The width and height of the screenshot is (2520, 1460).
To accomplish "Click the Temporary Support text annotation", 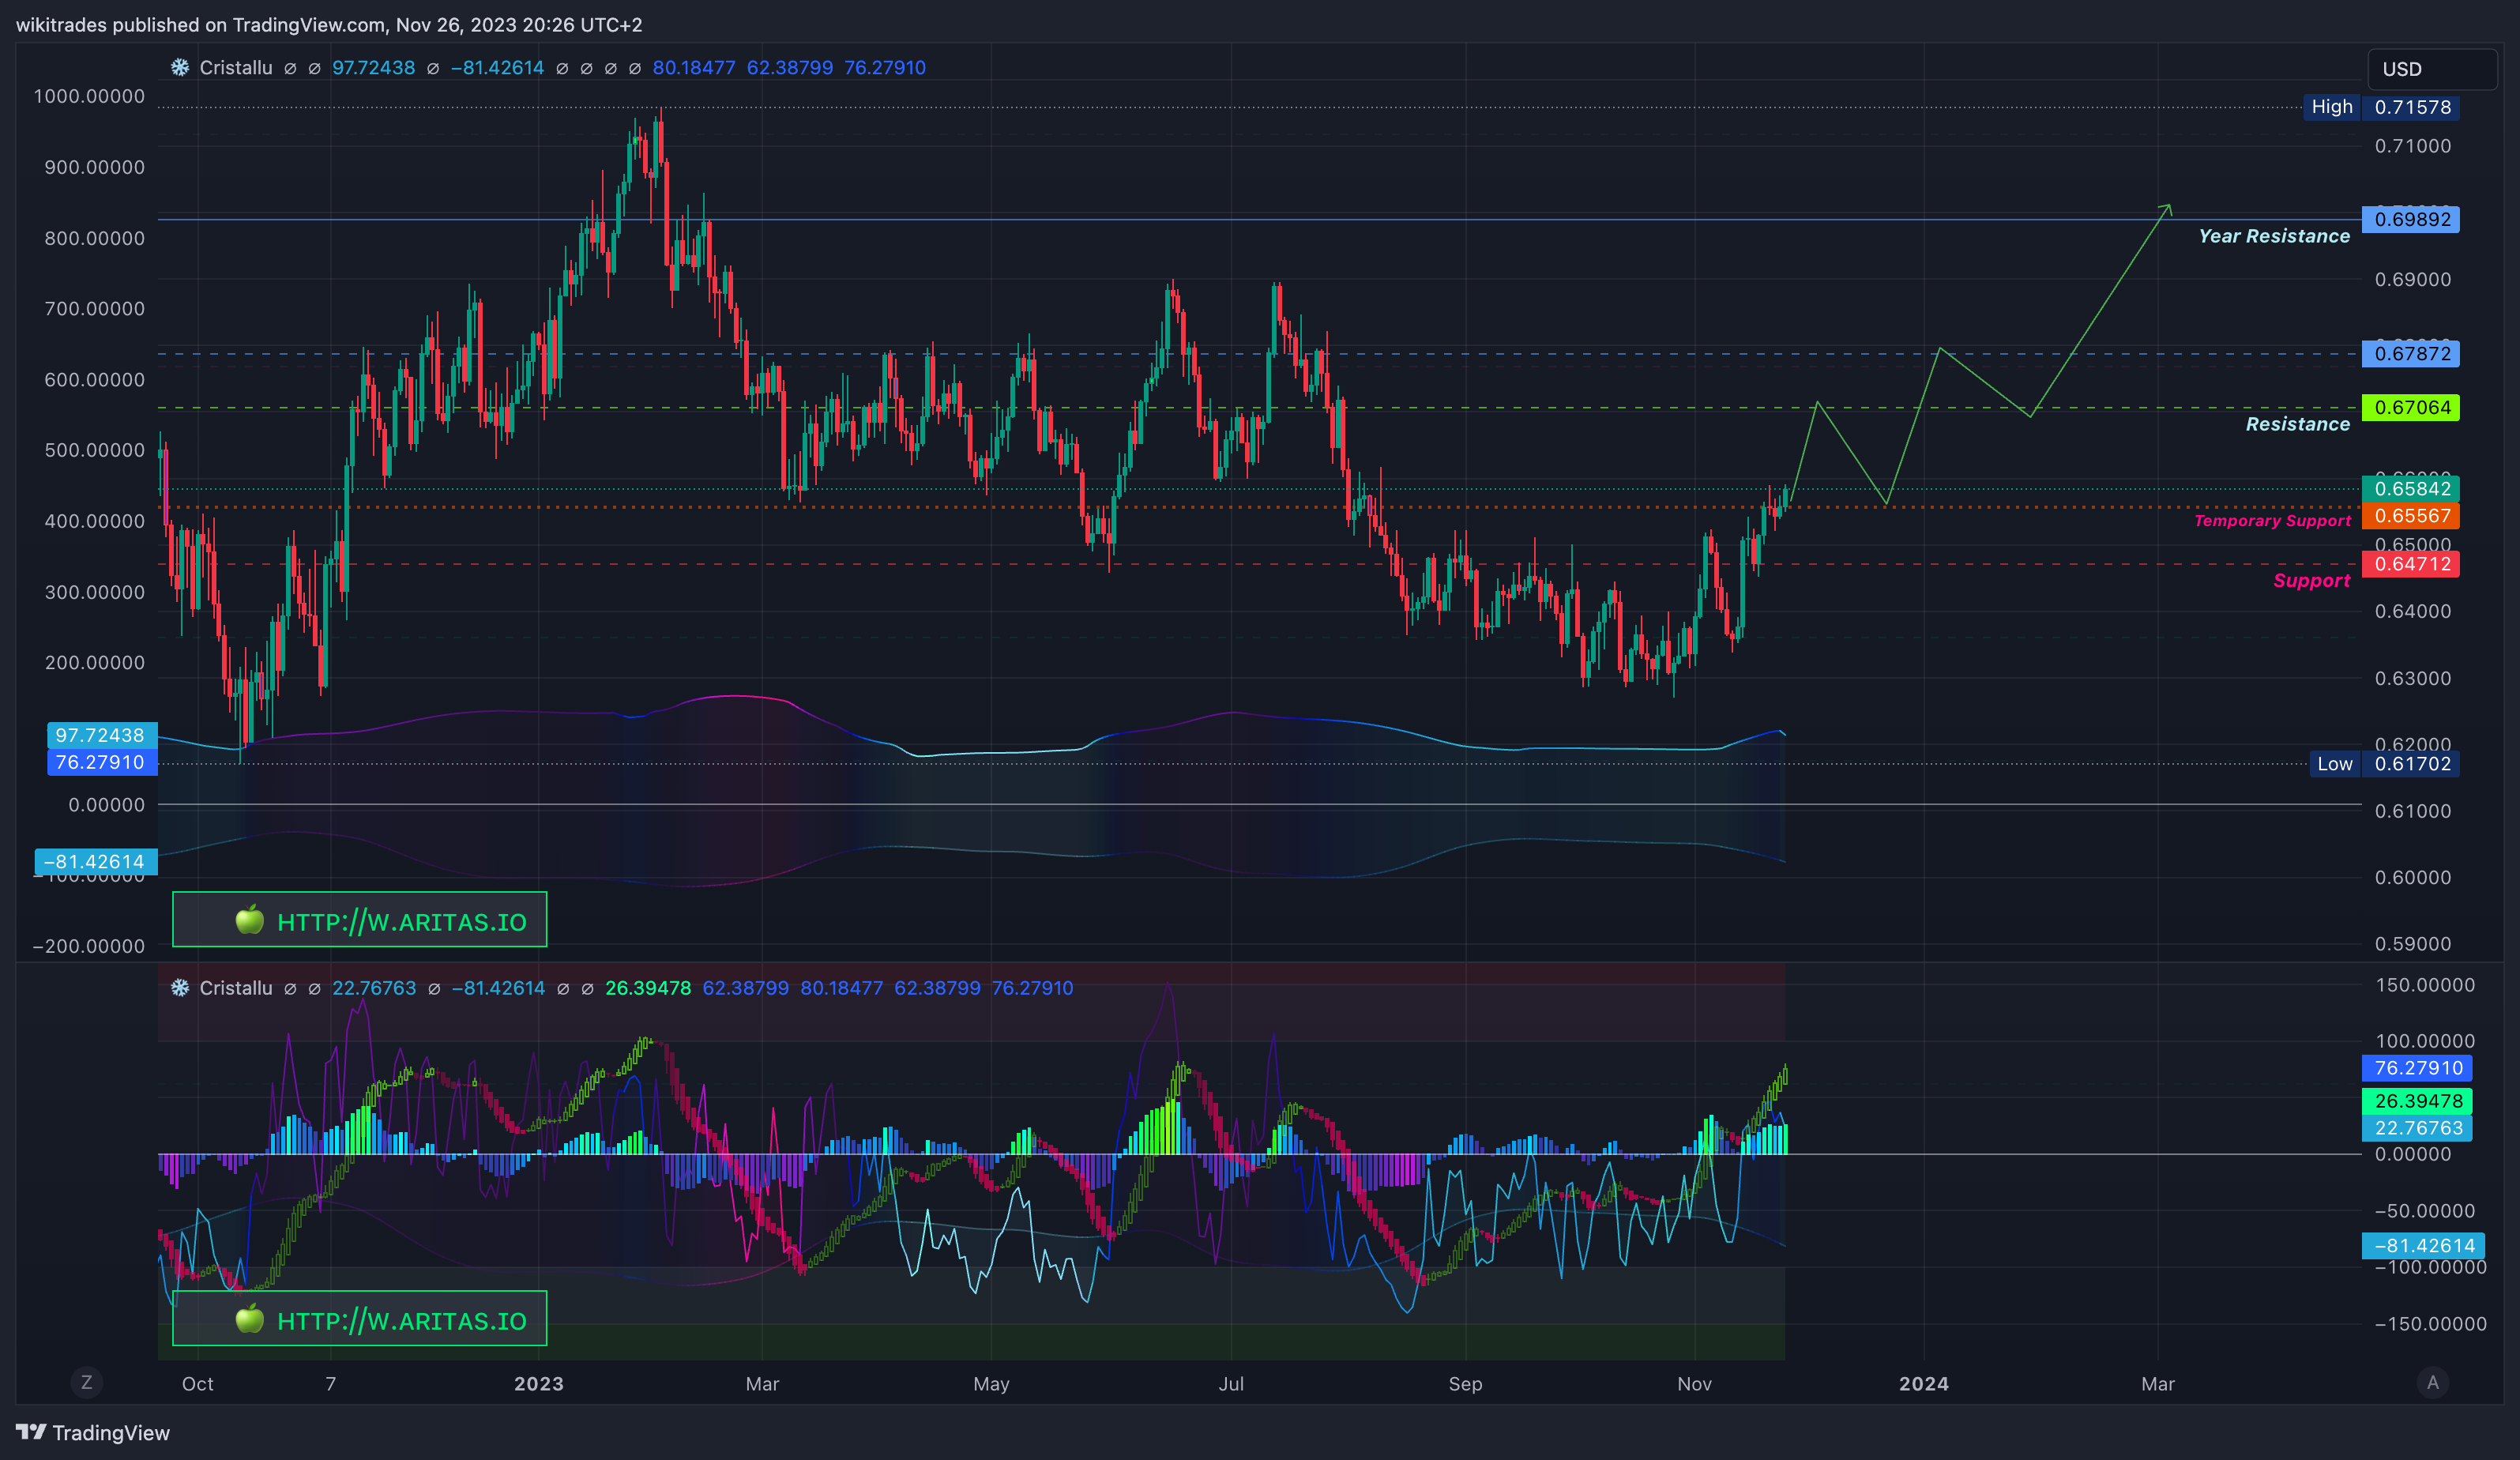I will click(2272, 520).
